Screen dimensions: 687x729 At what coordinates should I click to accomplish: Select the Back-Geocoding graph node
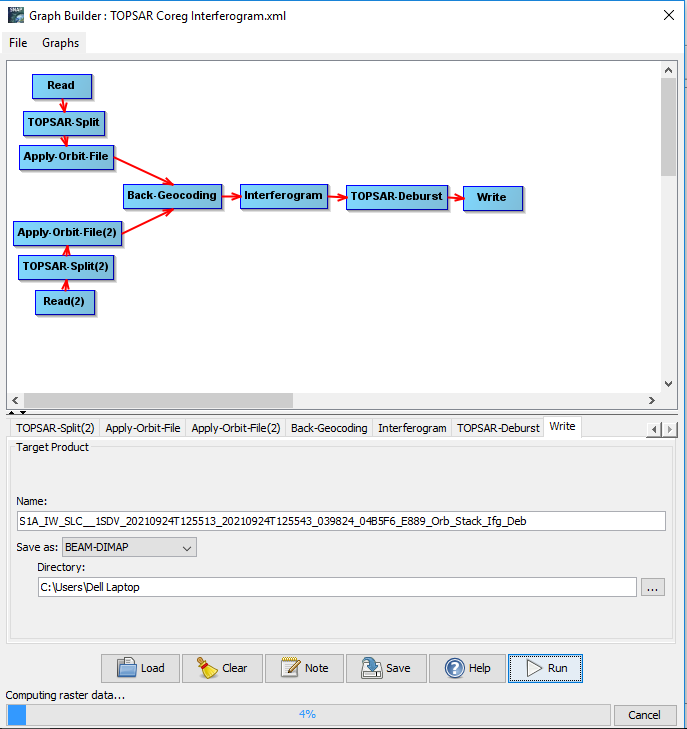[172, 196]
